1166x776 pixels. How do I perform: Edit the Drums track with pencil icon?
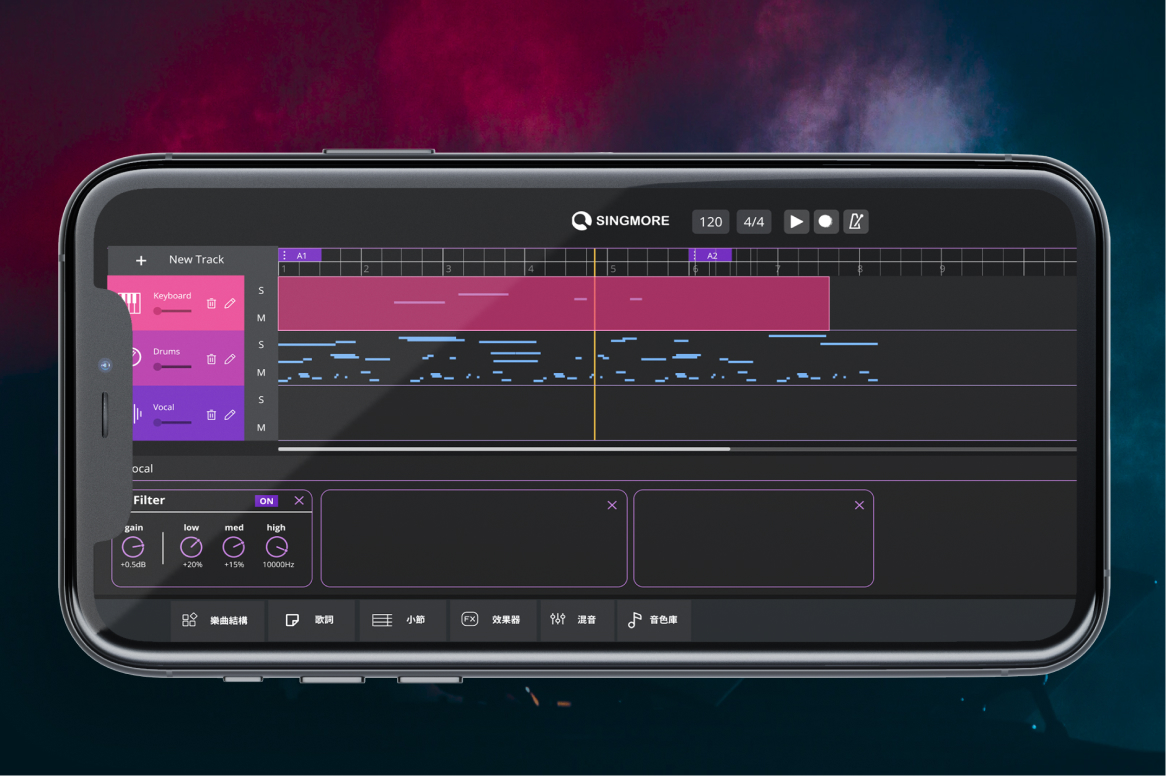coord(230,359)
